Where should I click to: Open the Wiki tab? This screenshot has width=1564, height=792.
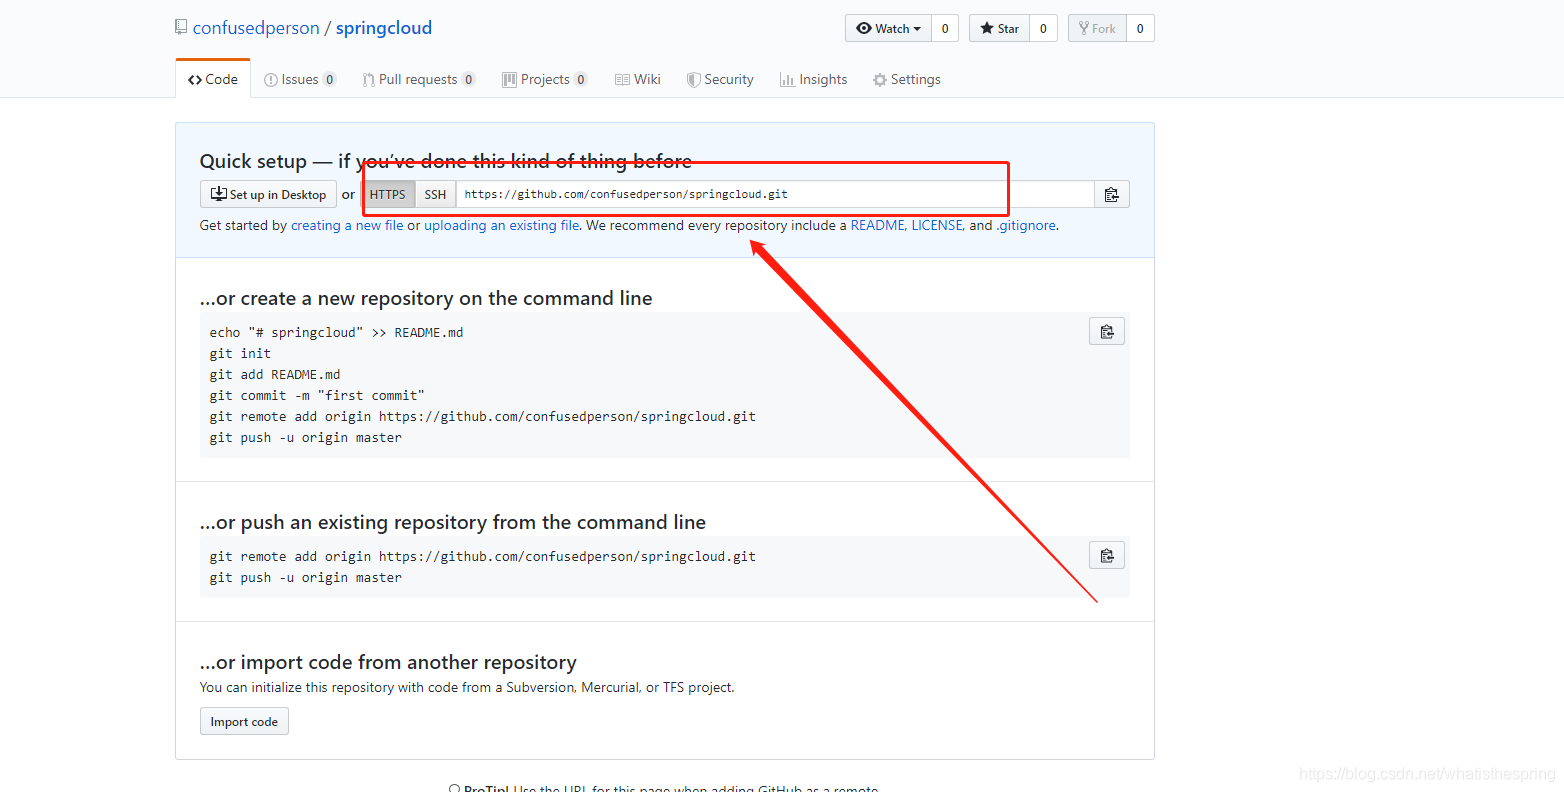(637, 79)
